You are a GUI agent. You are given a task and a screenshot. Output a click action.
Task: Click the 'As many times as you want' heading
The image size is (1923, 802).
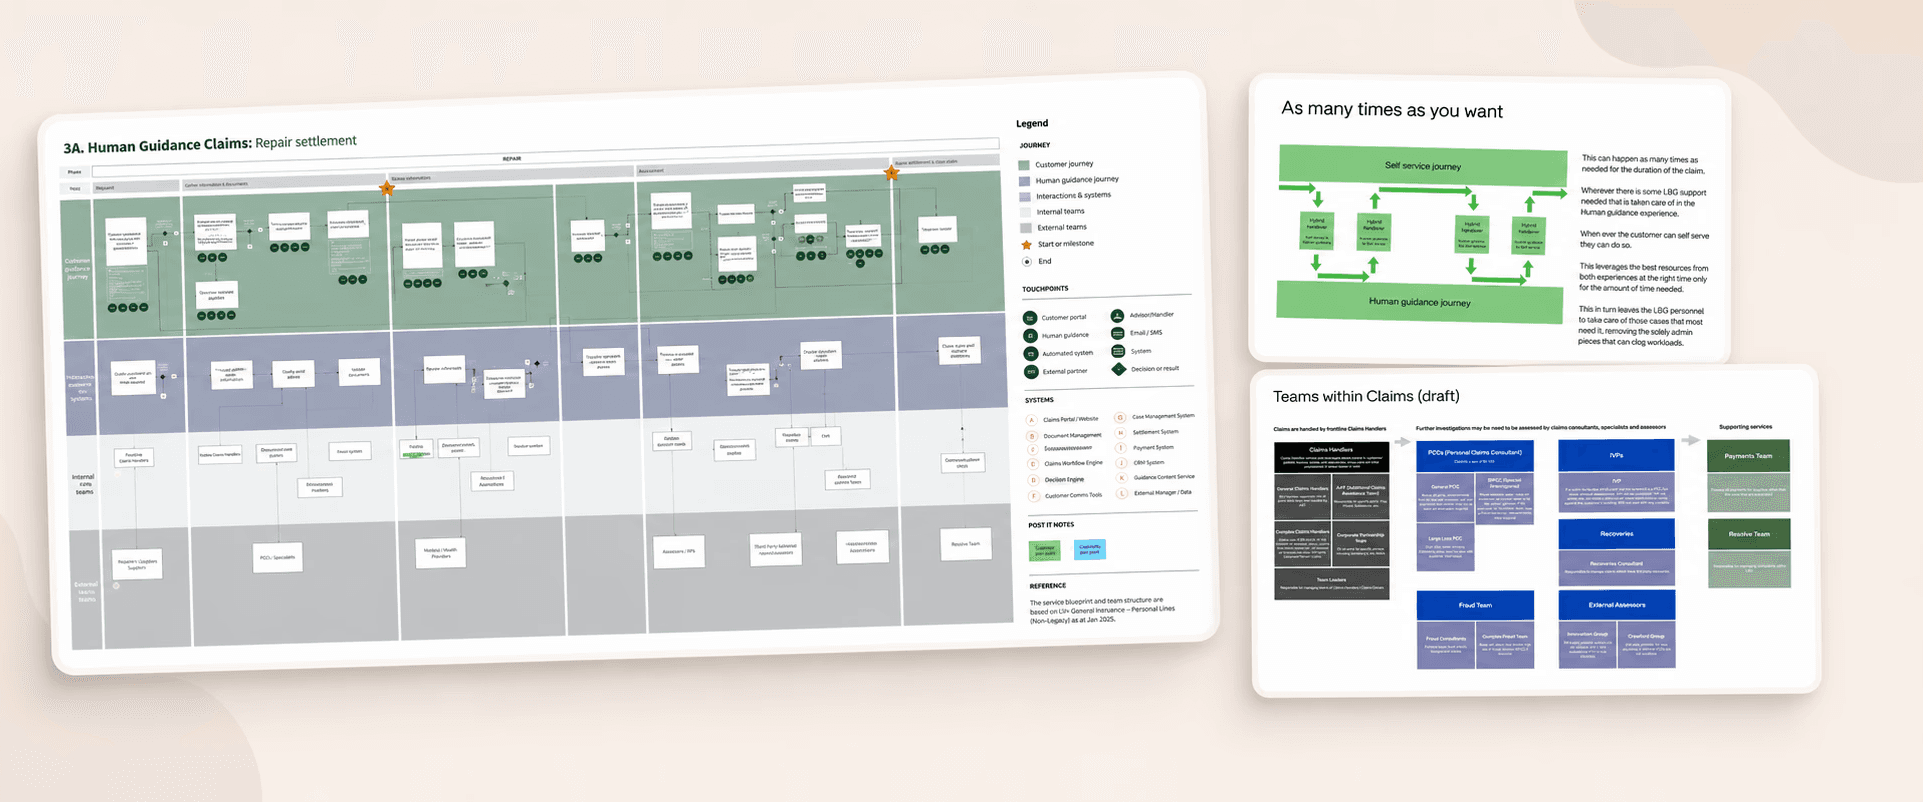[1392, 110]
